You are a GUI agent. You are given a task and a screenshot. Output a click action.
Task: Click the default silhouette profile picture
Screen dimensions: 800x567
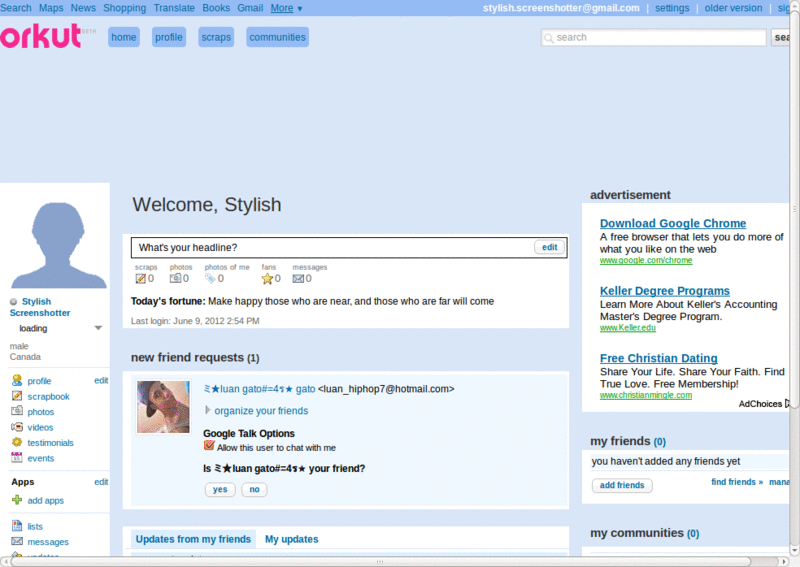click(x=59, y=245)
